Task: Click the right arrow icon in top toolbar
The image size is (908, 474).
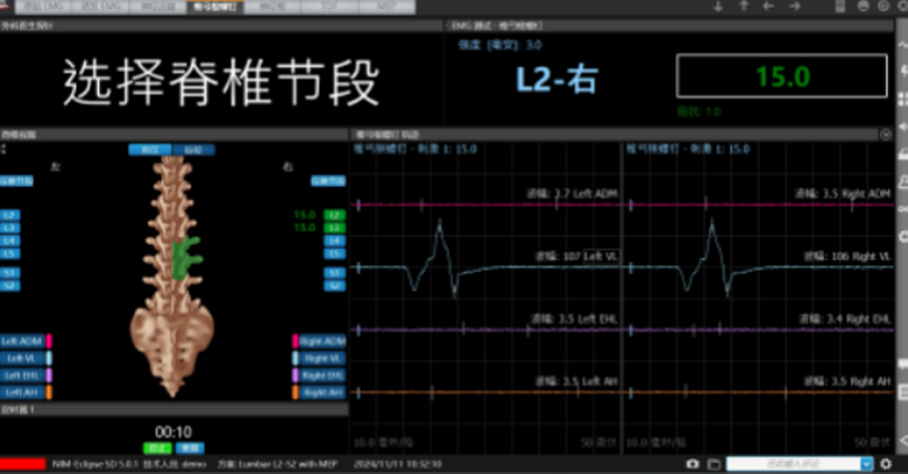Action: pos(794,6)
